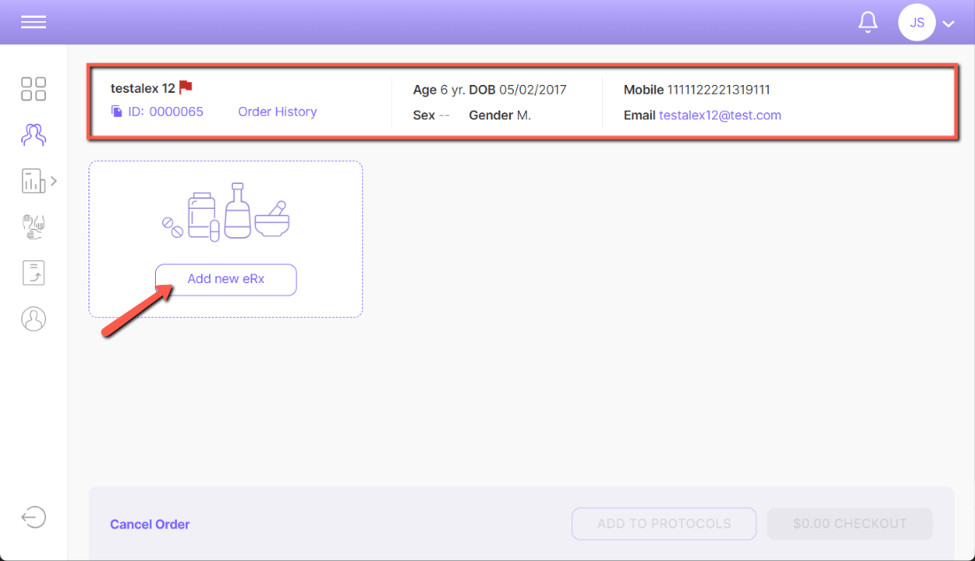Click the red flag next to testalex 12
This screenshot has width=975, height=561.
(186, 88)
